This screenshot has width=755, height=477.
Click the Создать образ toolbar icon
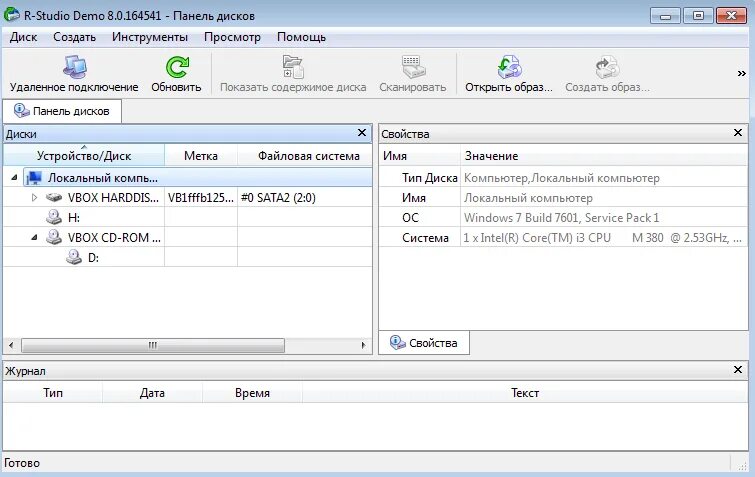pos(607,67)
